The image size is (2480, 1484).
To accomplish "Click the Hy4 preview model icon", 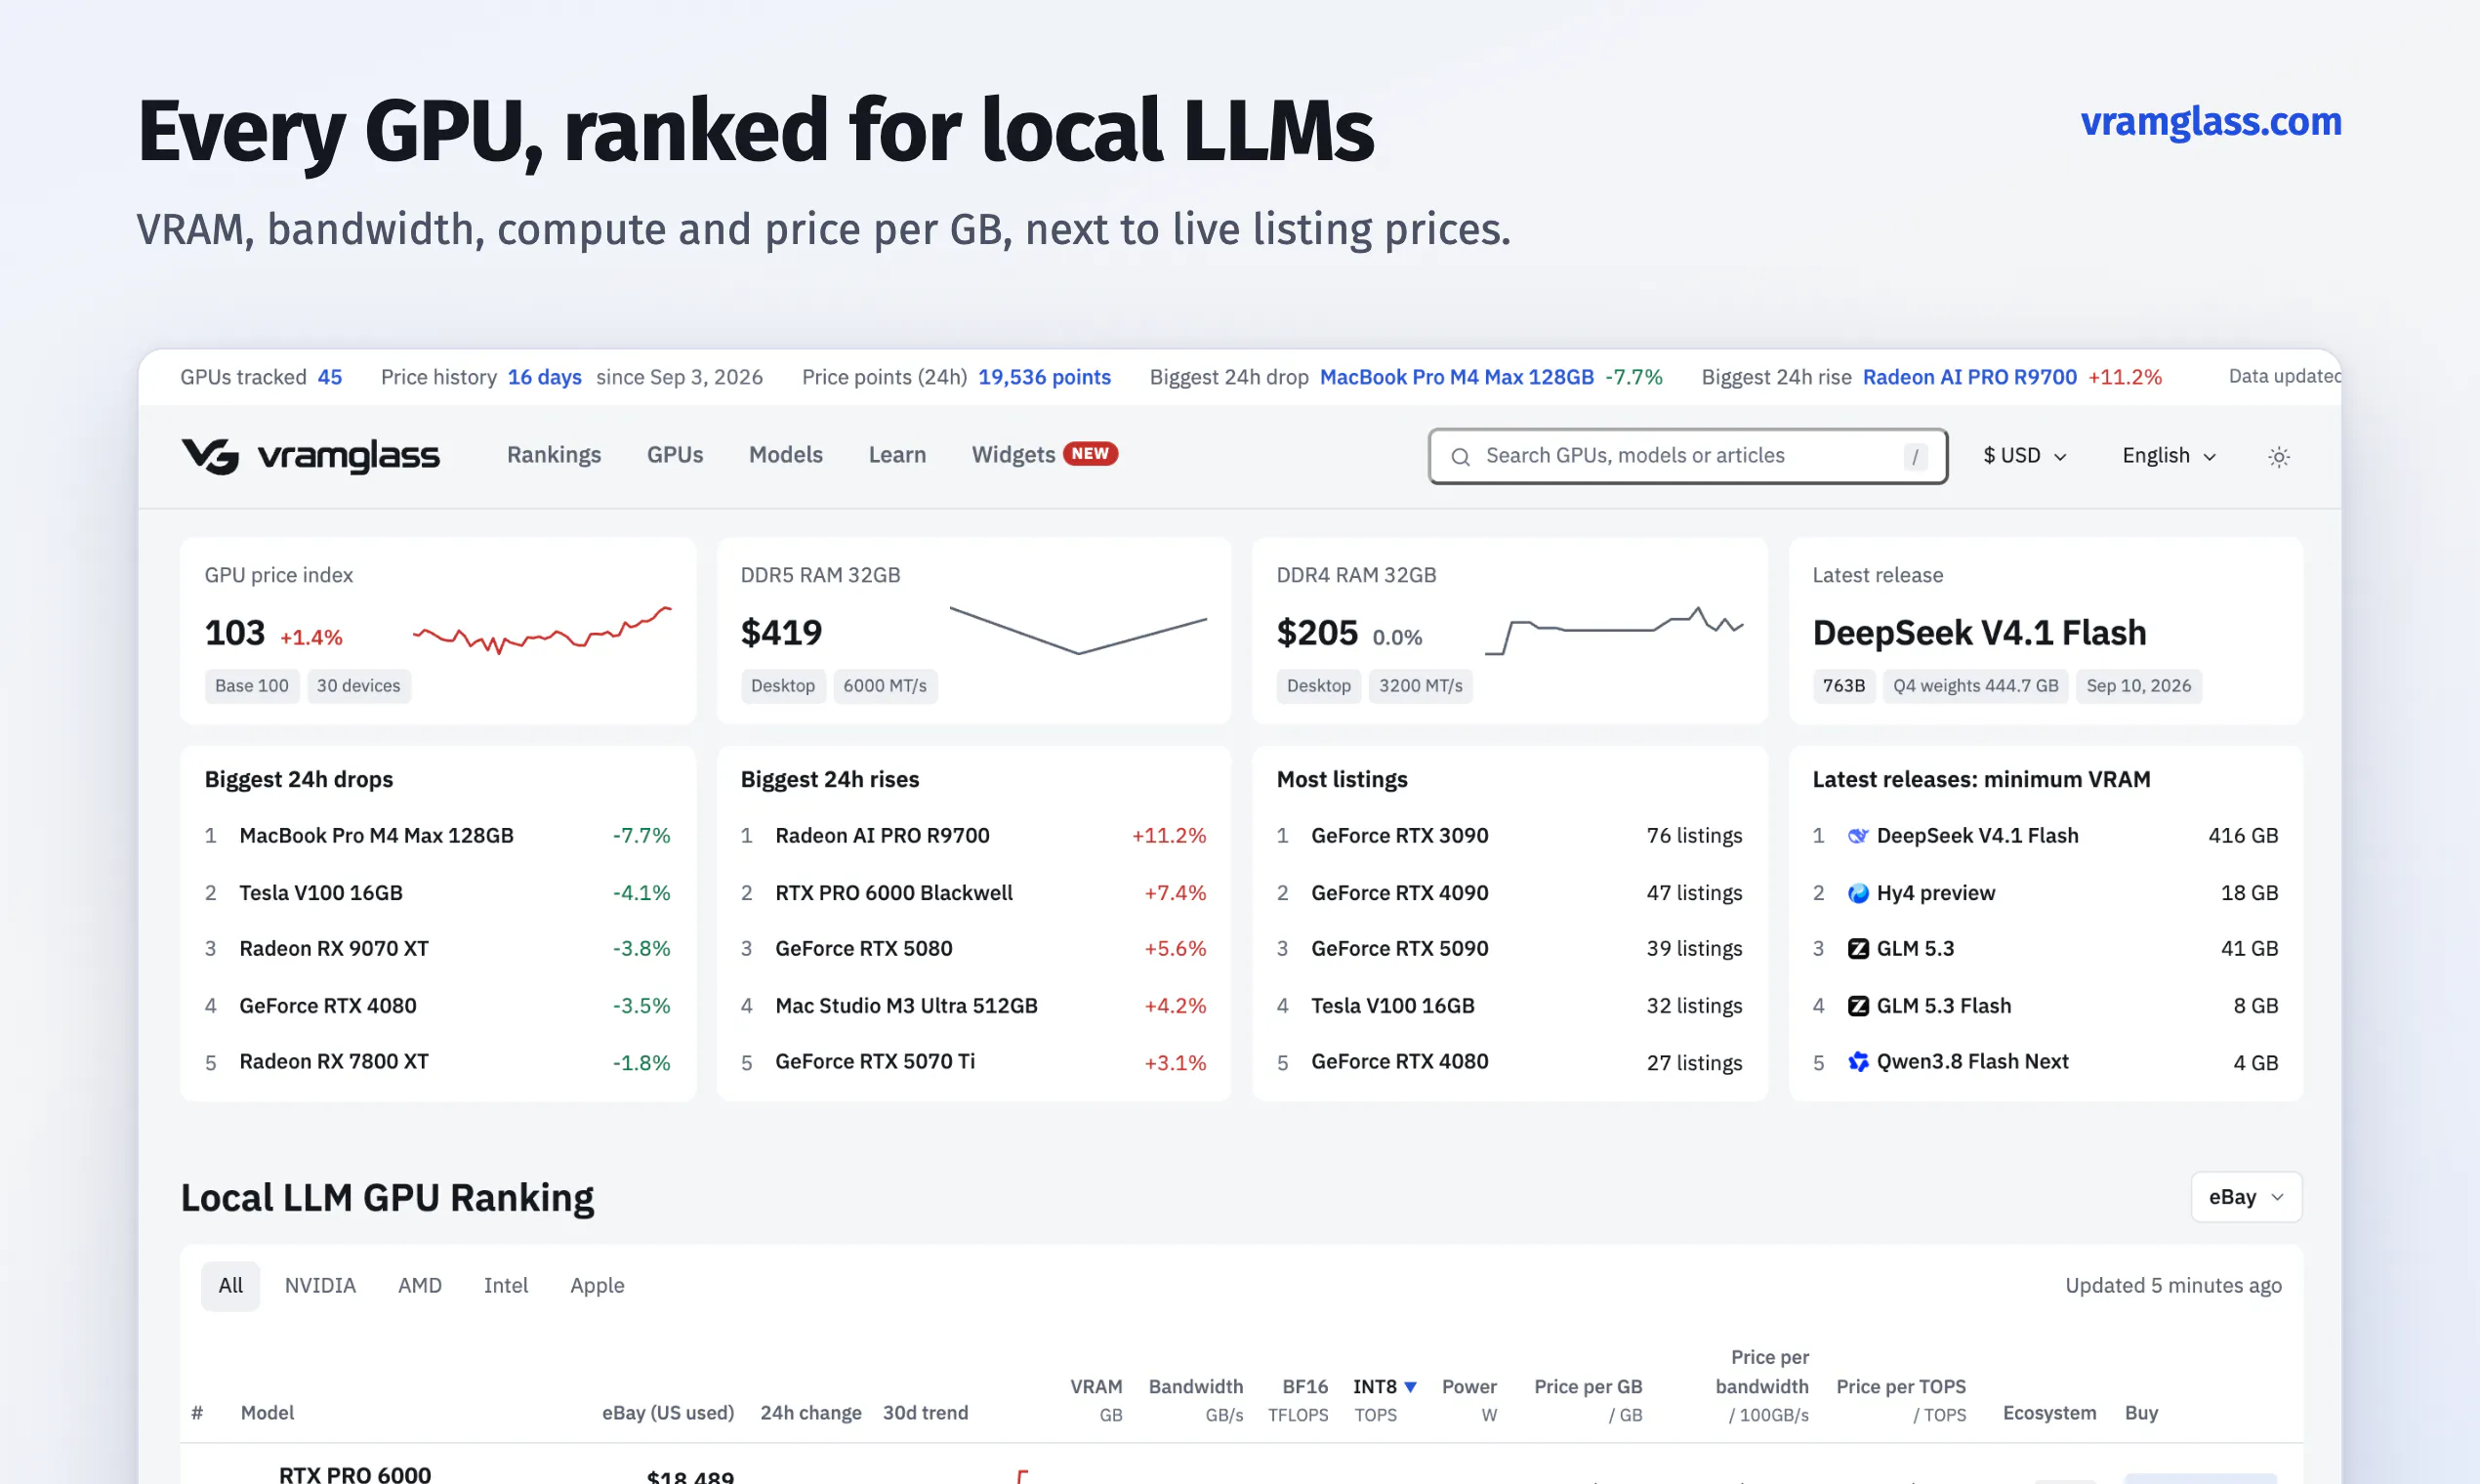I will pos(1857,893).
